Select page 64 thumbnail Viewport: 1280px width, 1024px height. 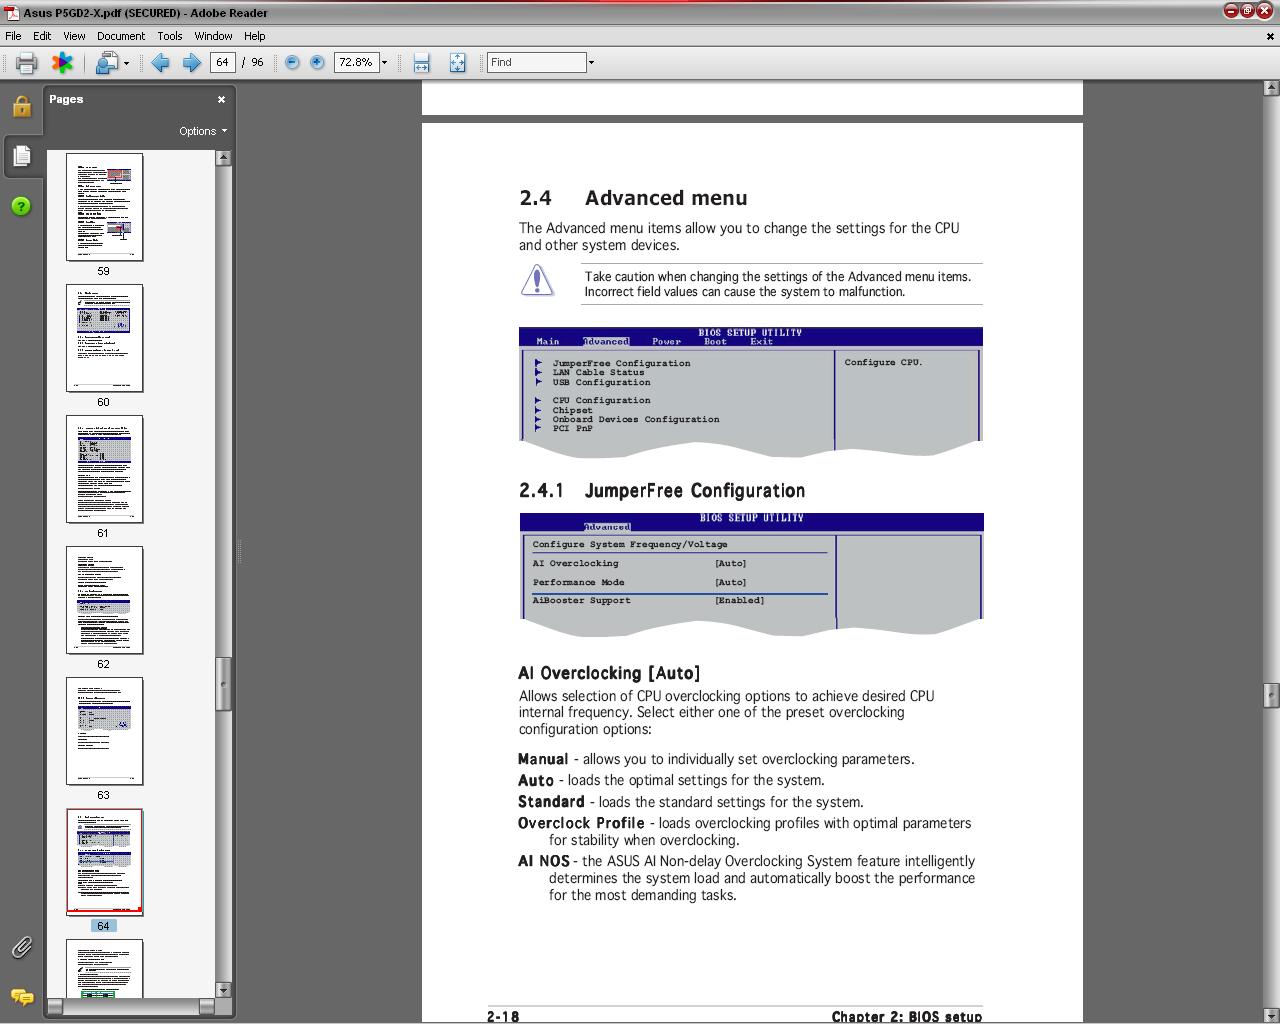click(104, 862)
